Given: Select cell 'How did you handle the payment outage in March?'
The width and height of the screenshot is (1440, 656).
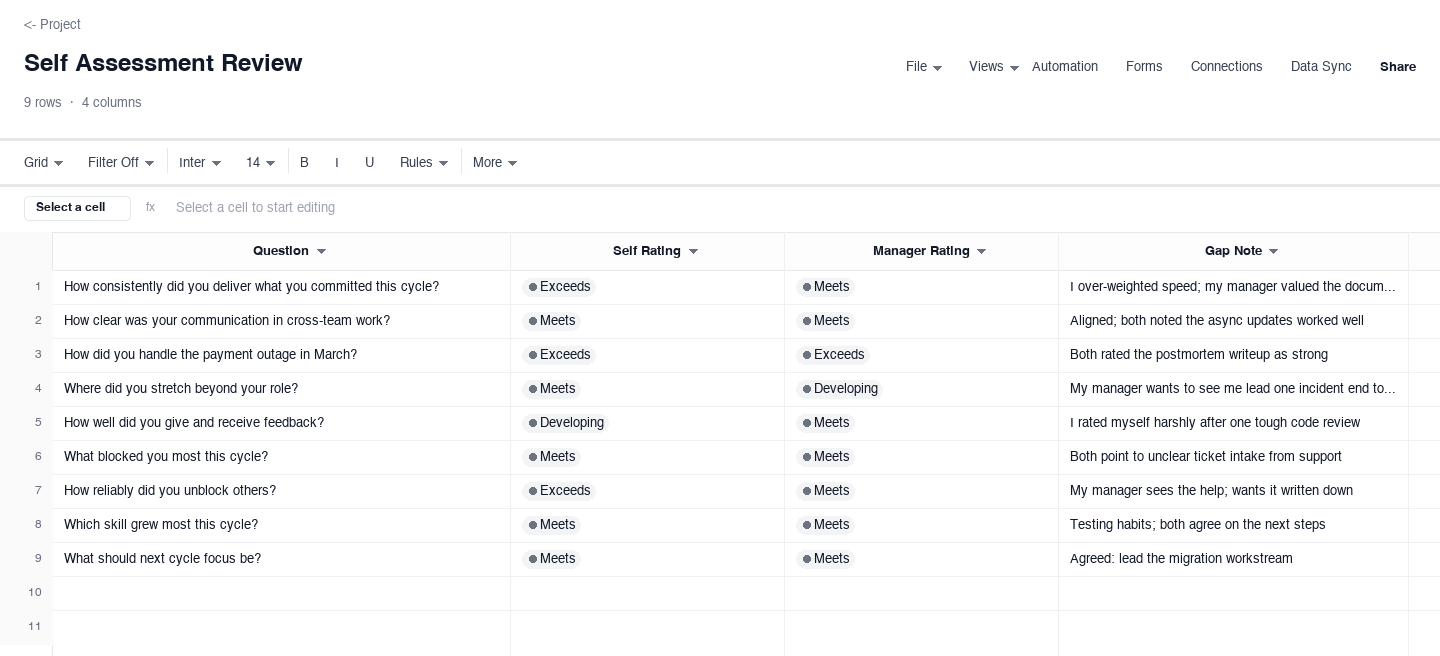Looking at the screenshot, I should point(281,355).
